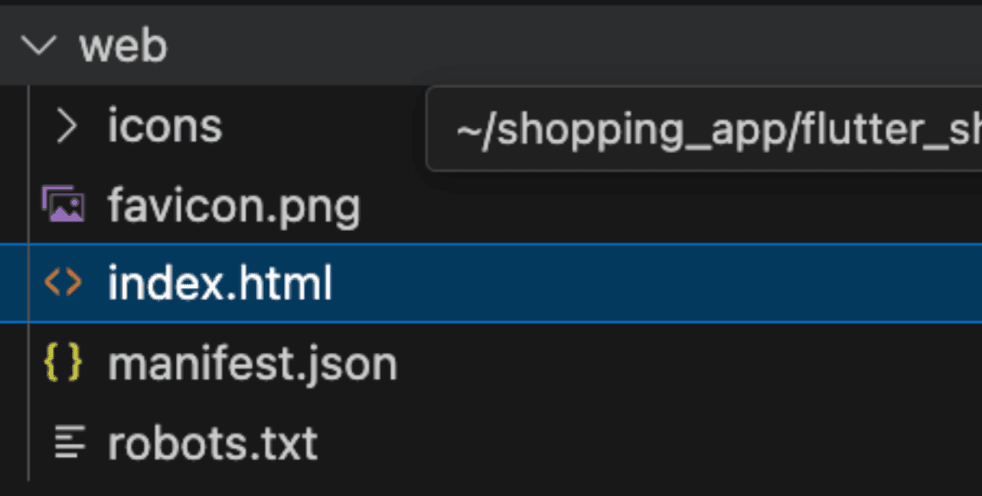Click the manifest.json curly-braces file icon
The image size is (982, 496).
pyautogui.click(x=63, y=364)
